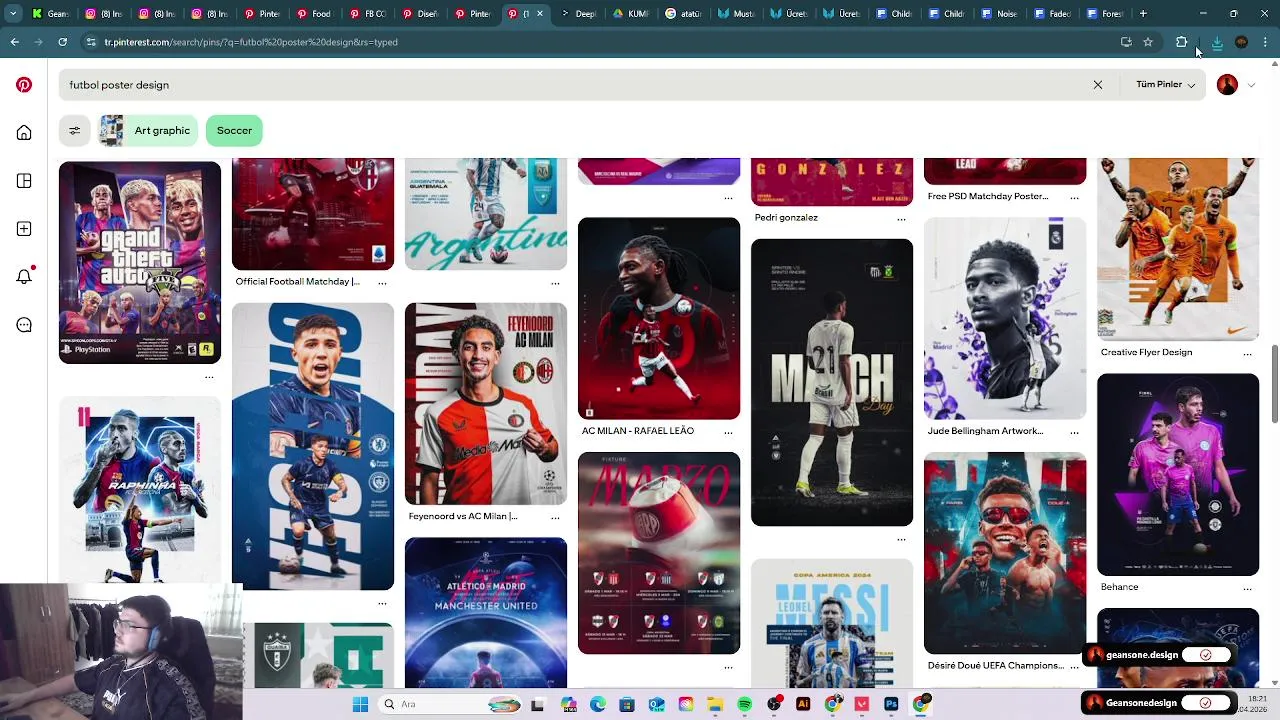Bookmark this page with the star icon
Viewport: 1280px width, 720px height.
pos(1148,42)
